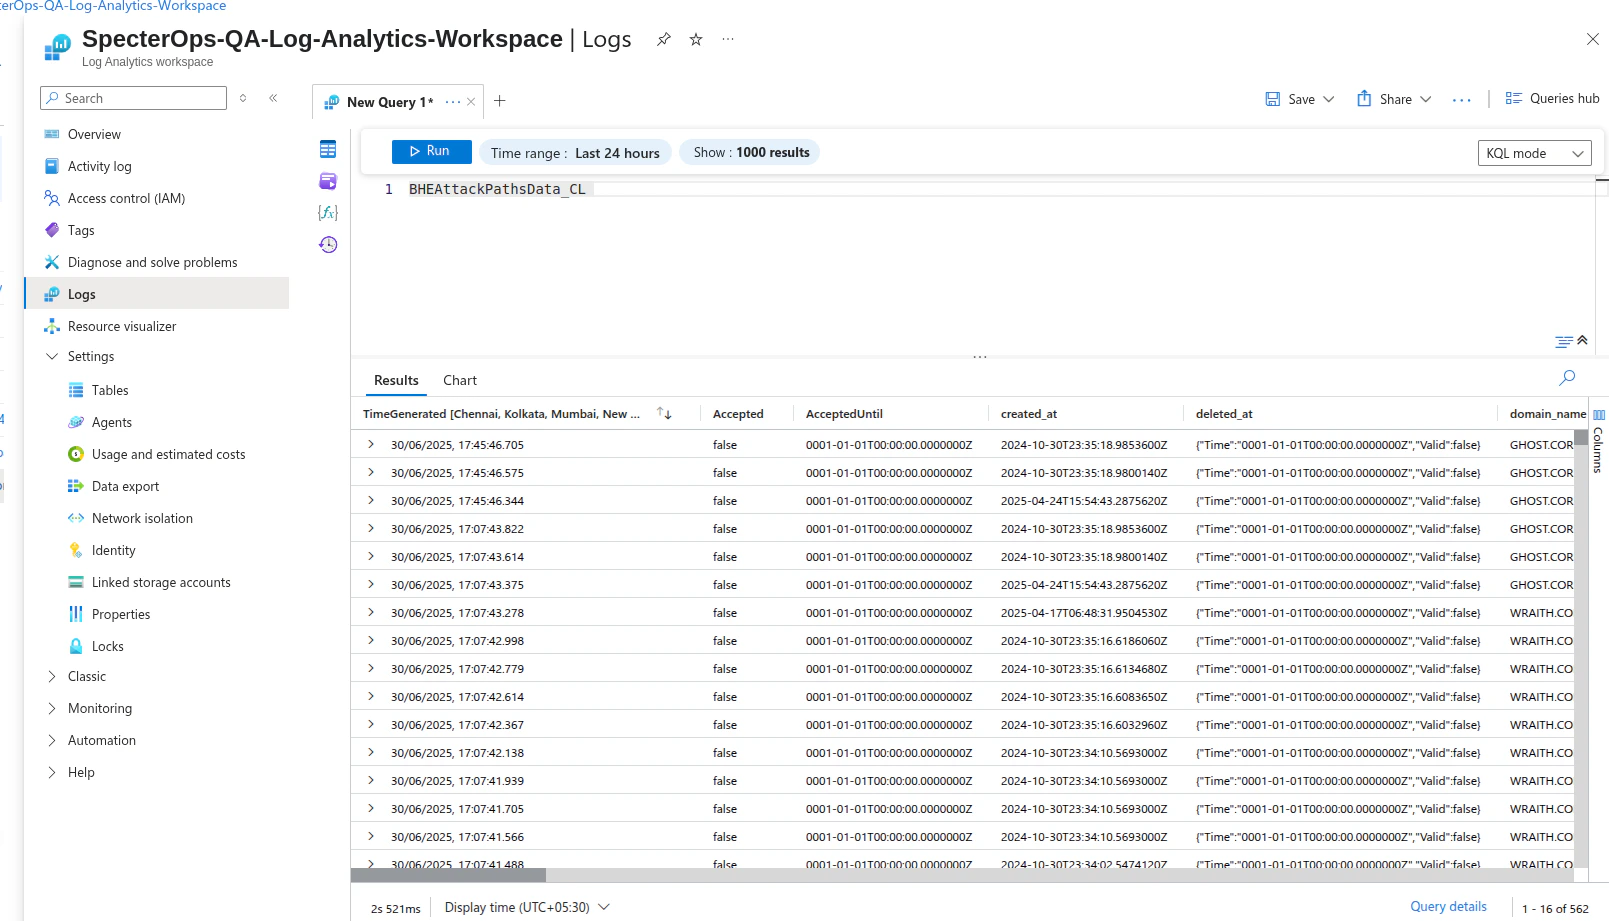Switch to the Chart tab
Viewport: 1609px width, 921px height.
click(x=459, y=380)
